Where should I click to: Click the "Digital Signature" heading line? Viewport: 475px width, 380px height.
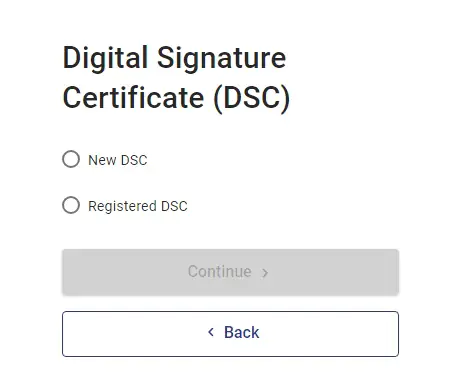174,59
